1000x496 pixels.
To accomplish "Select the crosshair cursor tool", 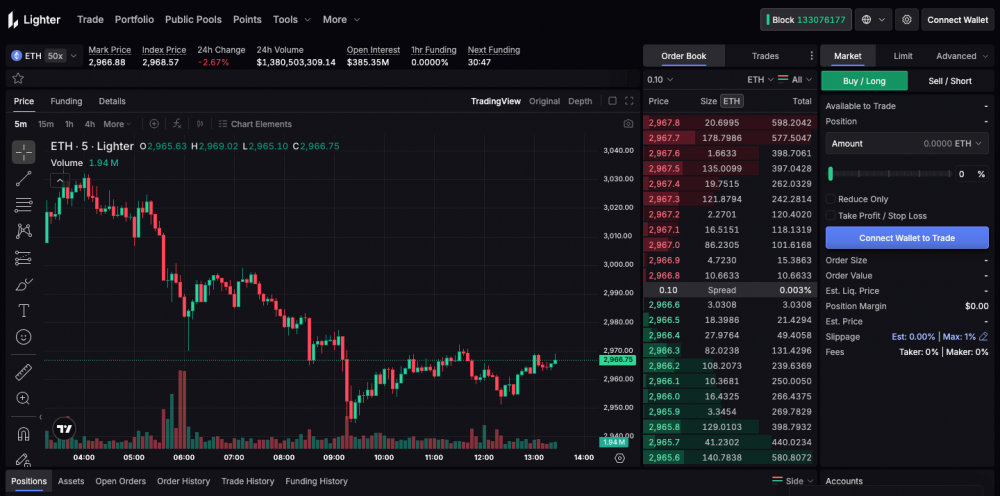I will [x=24, y=152].
